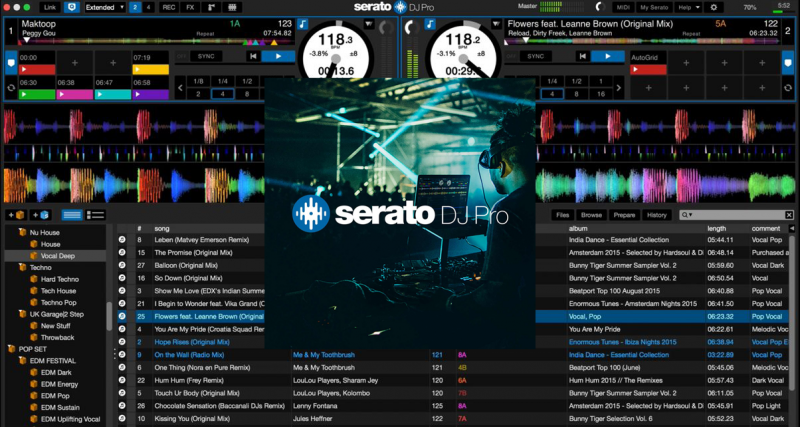Switch library to album art list view icon

tap(95, 215)
